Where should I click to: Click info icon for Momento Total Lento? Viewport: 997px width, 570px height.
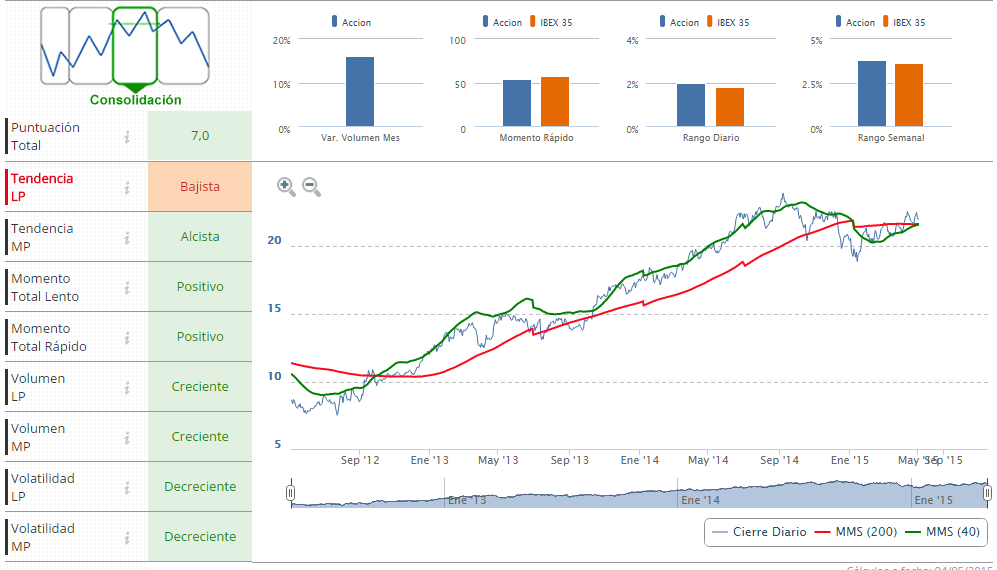click(127, 287)
